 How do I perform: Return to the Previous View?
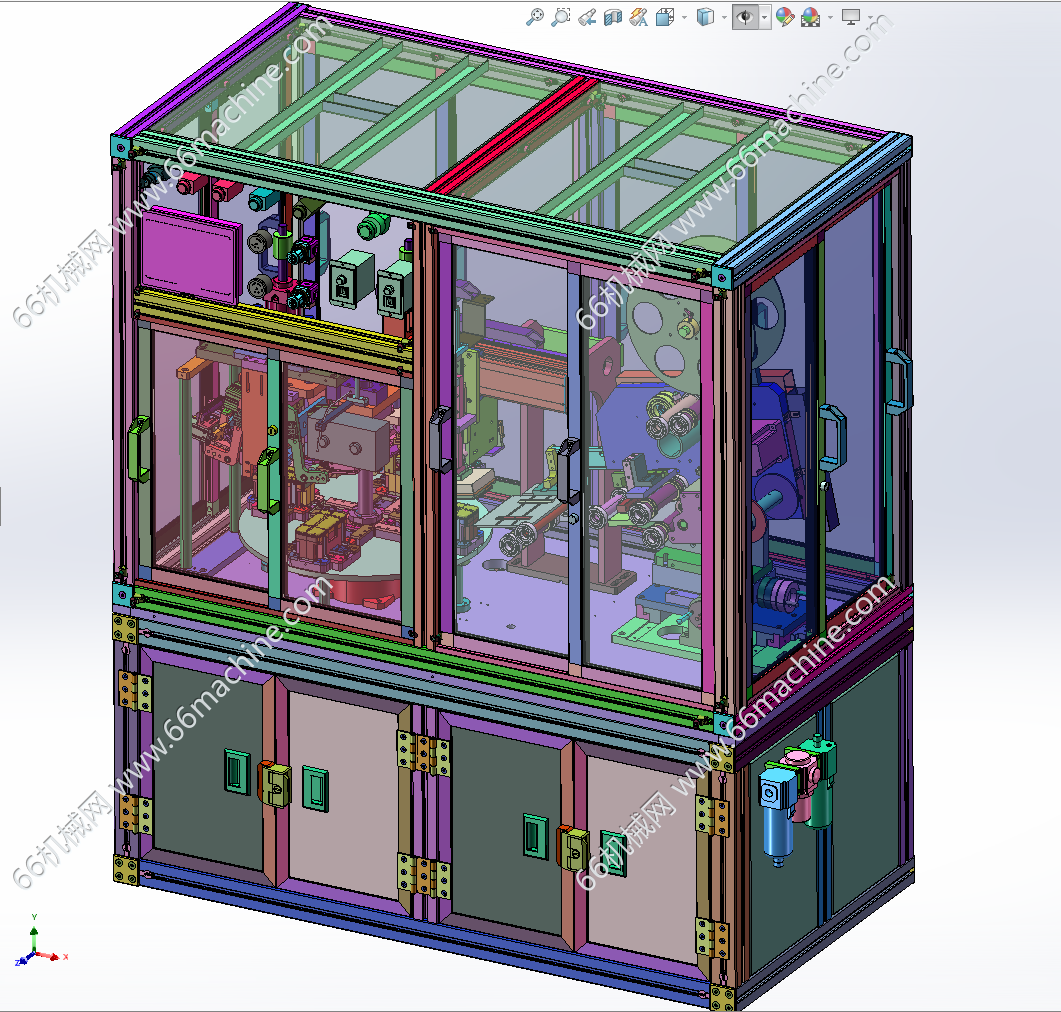point(587,17)
